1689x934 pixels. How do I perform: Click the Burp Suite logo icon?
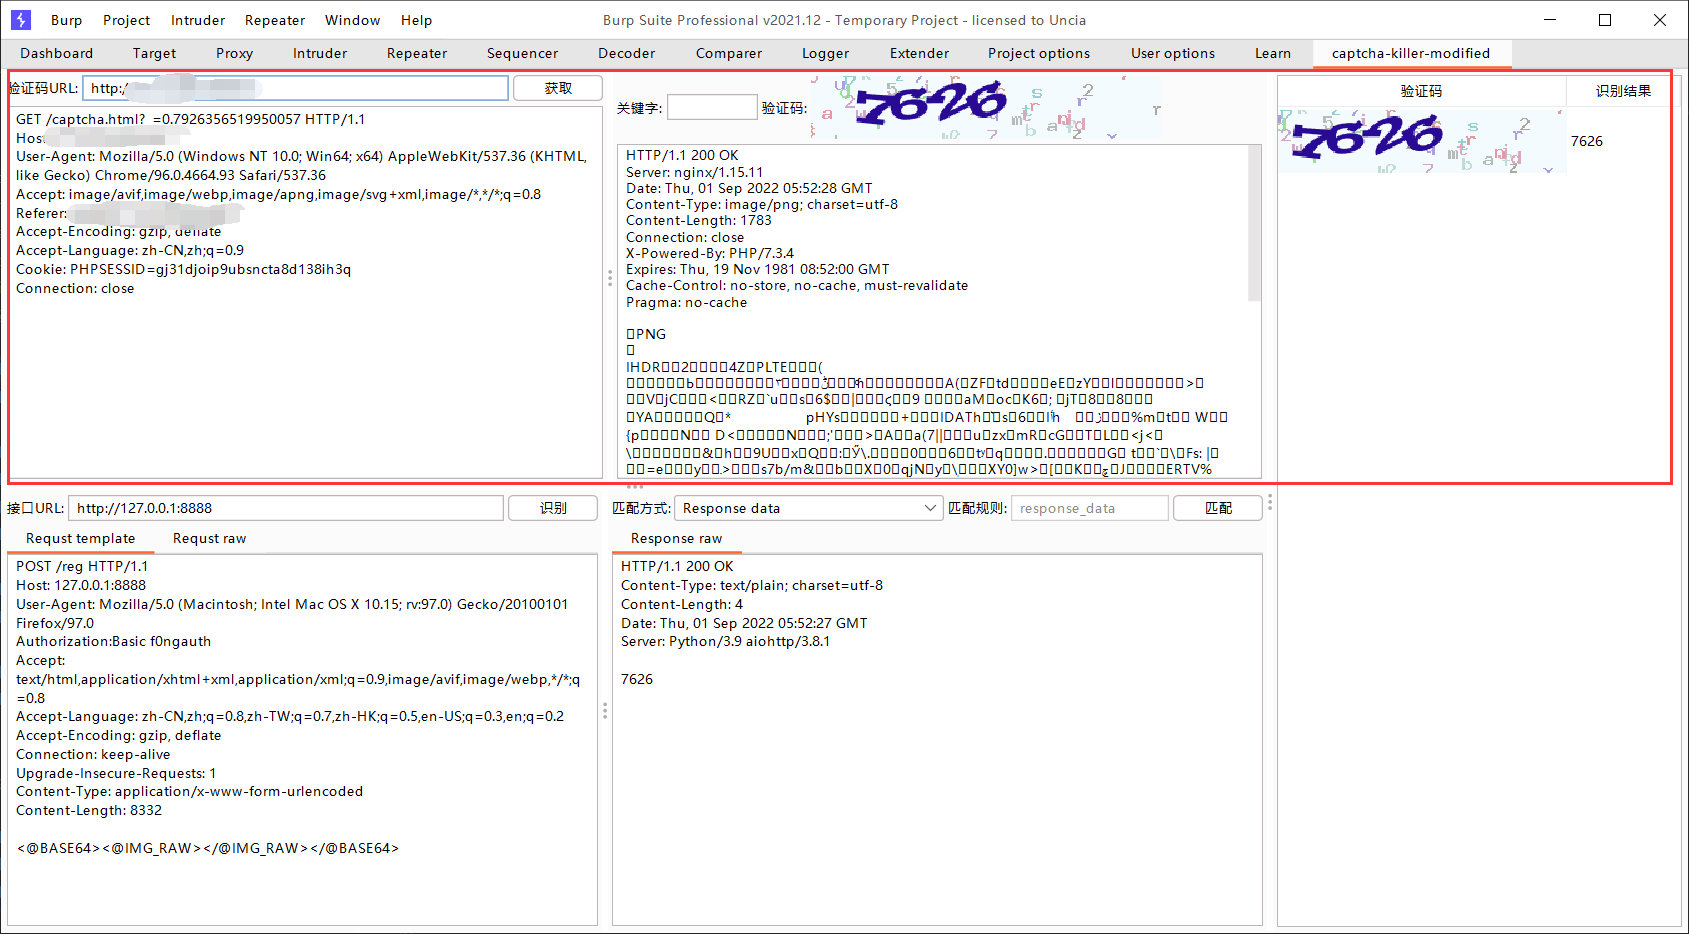[x=21, y=20]
